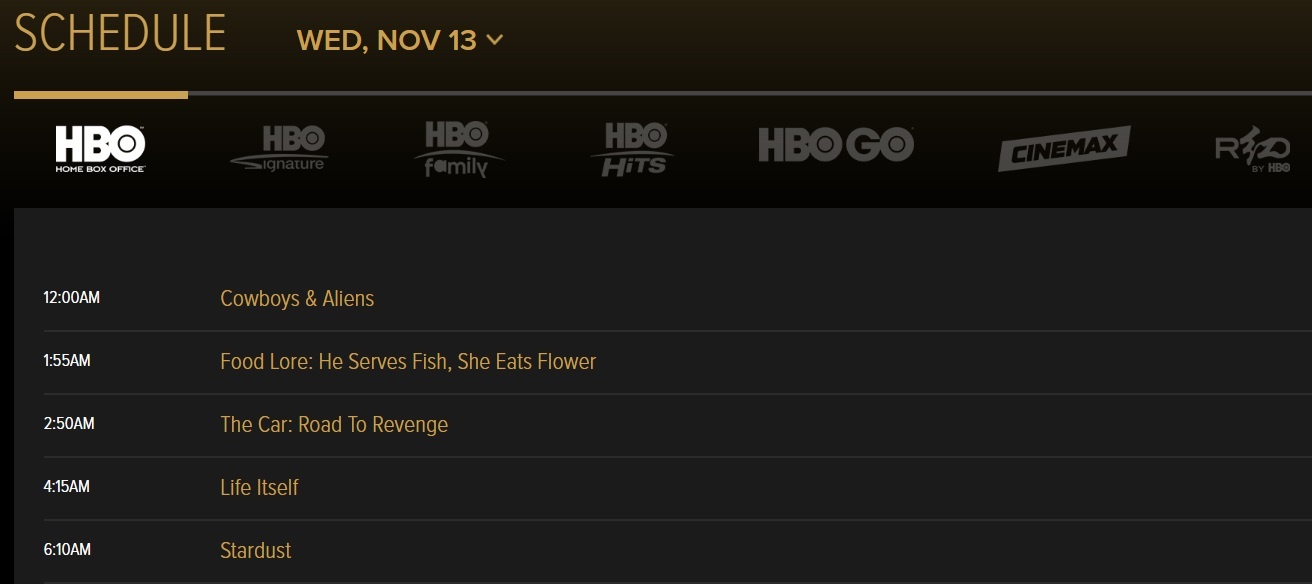Open the HBO GO channel logo

(836, 146)
